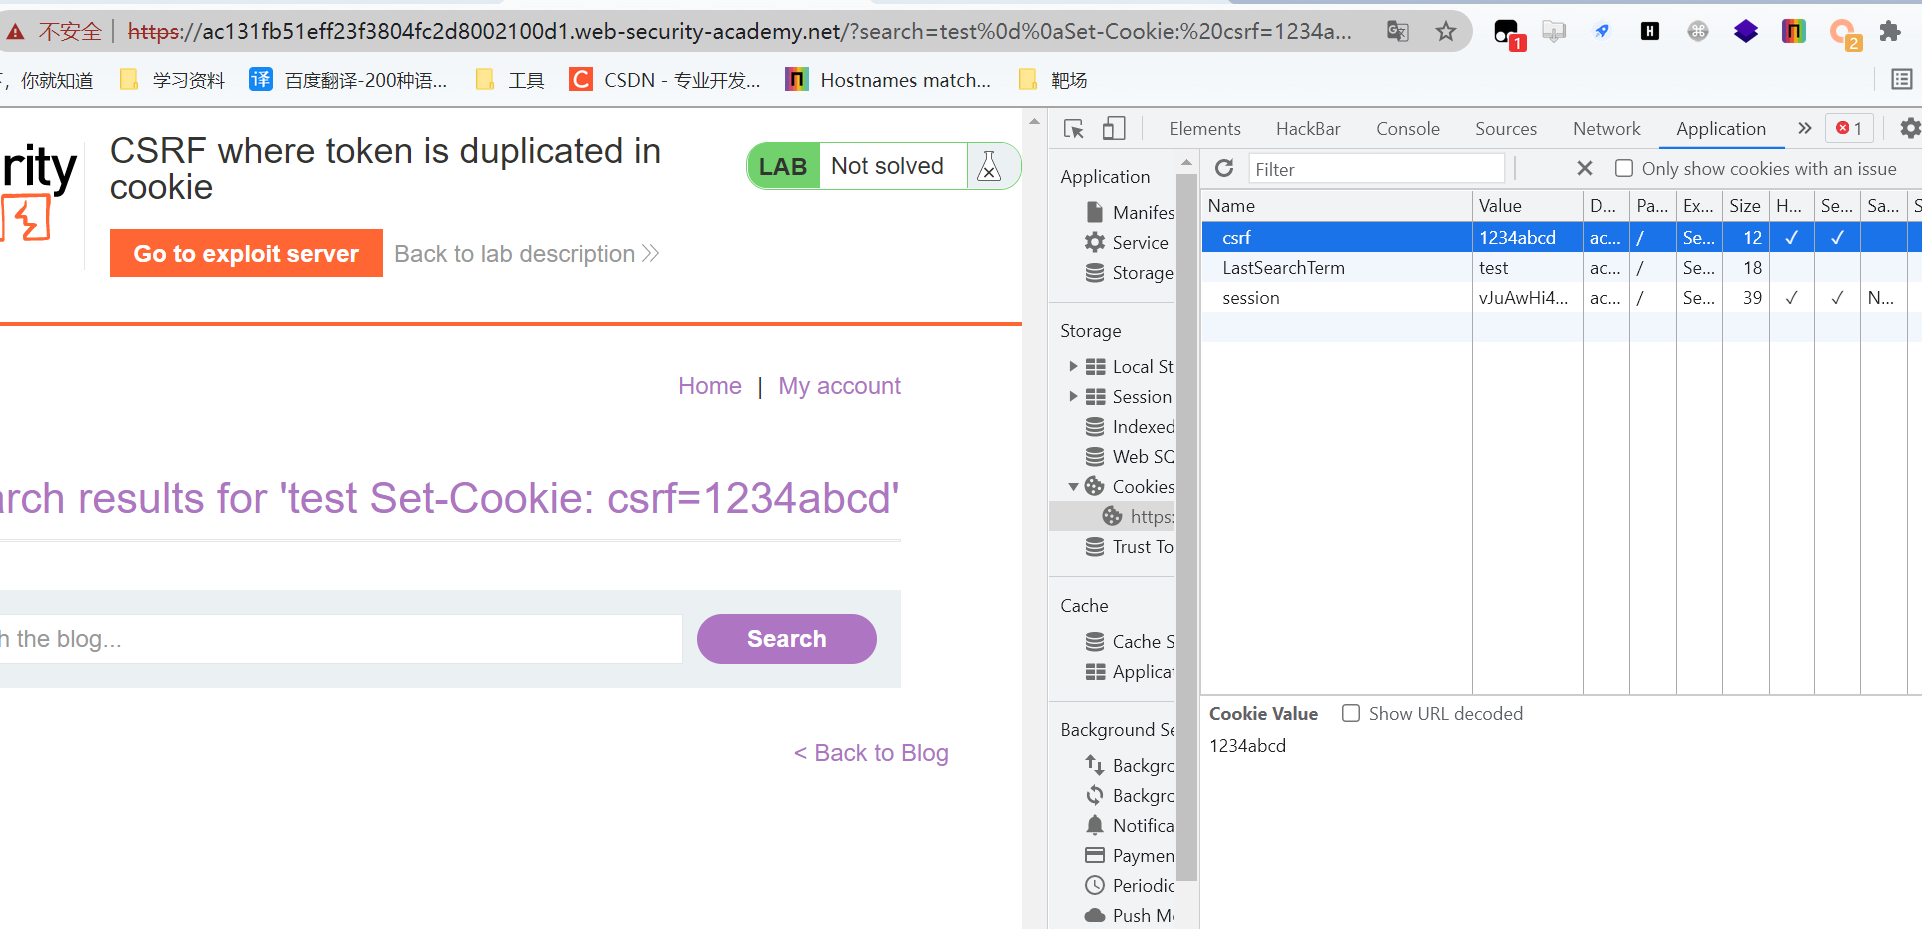Open Cache Storage item
The height and width of the screenshot is (929, 1922).
pyautogui.click(x=1130, y=641)
